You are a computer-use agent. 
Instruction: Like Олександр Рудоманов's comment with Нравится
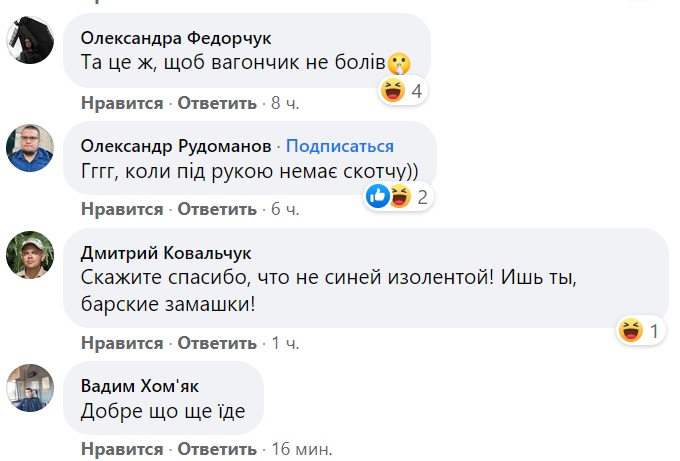[122, 209]
